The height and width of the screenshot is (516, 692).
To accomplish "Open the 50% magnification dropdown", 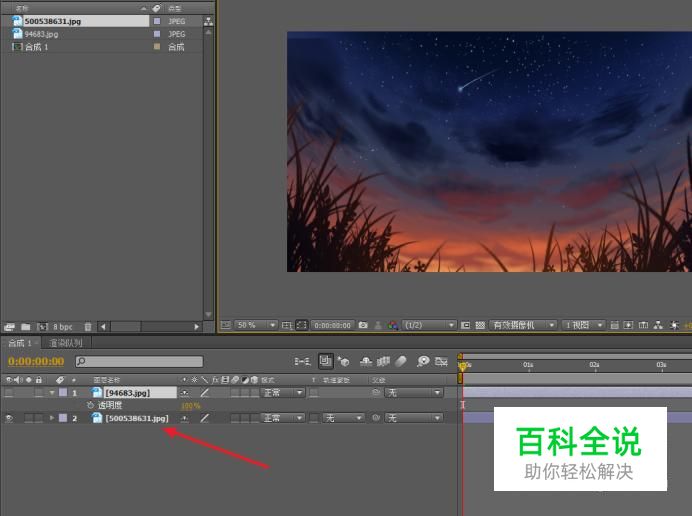I will click(x=255, y=325).
